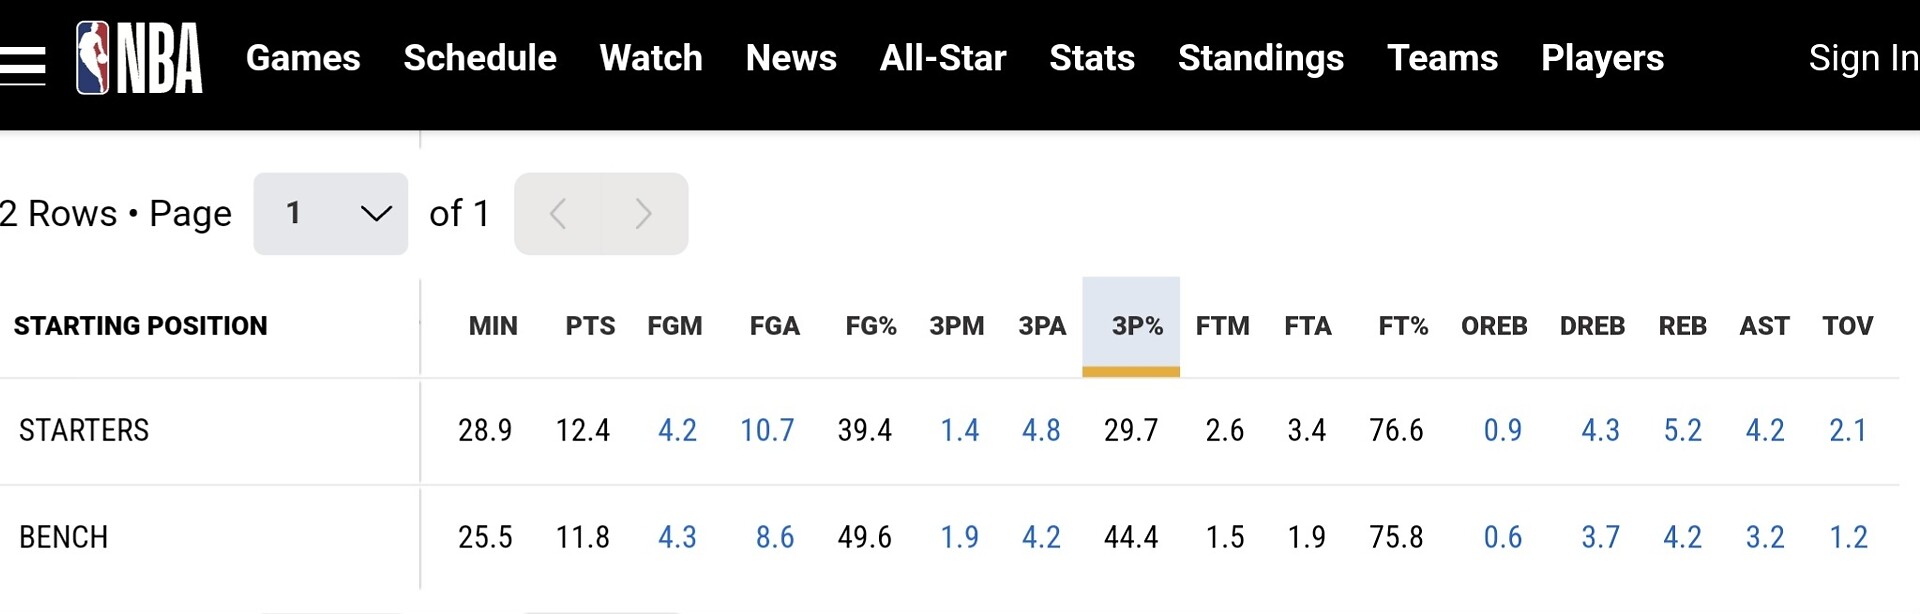Open the page number dropdown
1920x614 pixels.
pos(330,214)
